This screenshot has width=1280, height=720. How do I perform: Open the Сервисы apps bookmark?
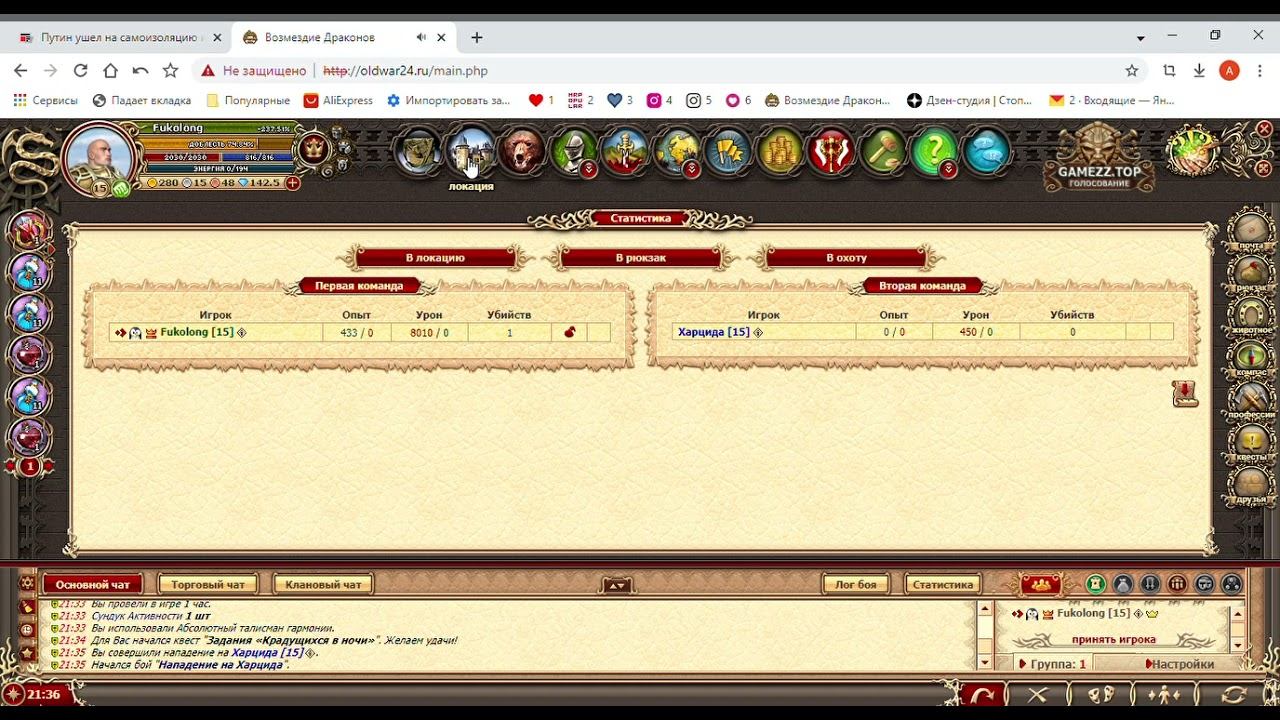45,100
